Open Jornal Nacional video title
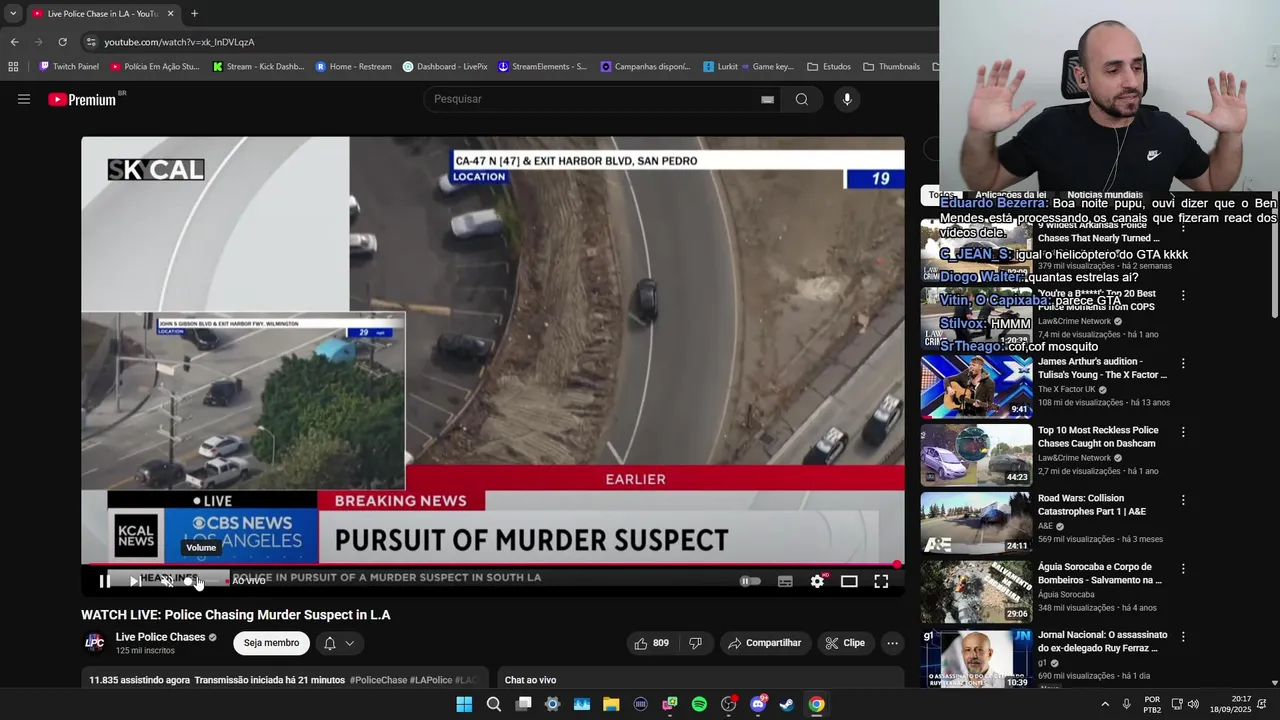 tap(1102, 641)
